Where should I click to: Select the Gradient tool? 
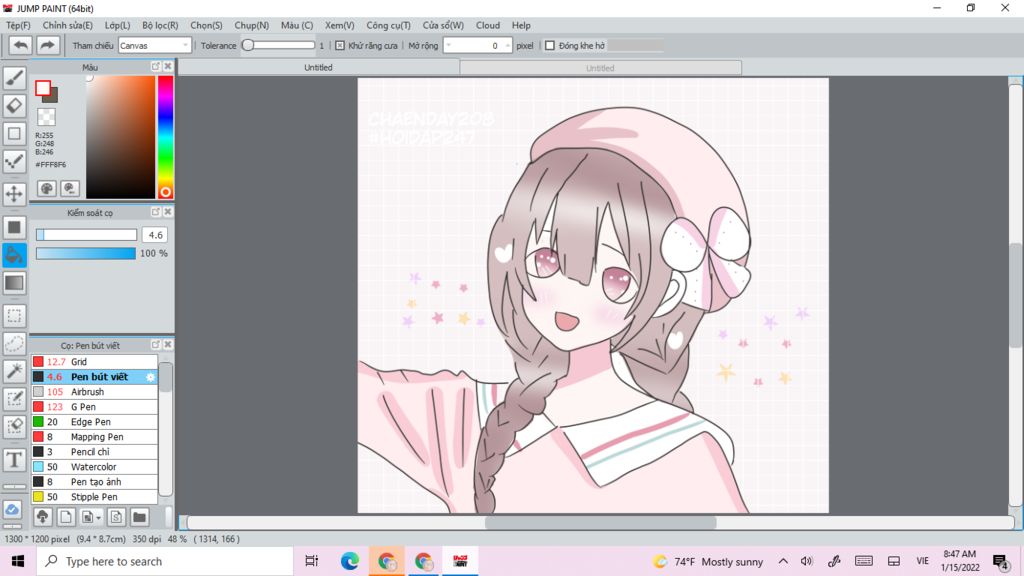tap(14, 283)
